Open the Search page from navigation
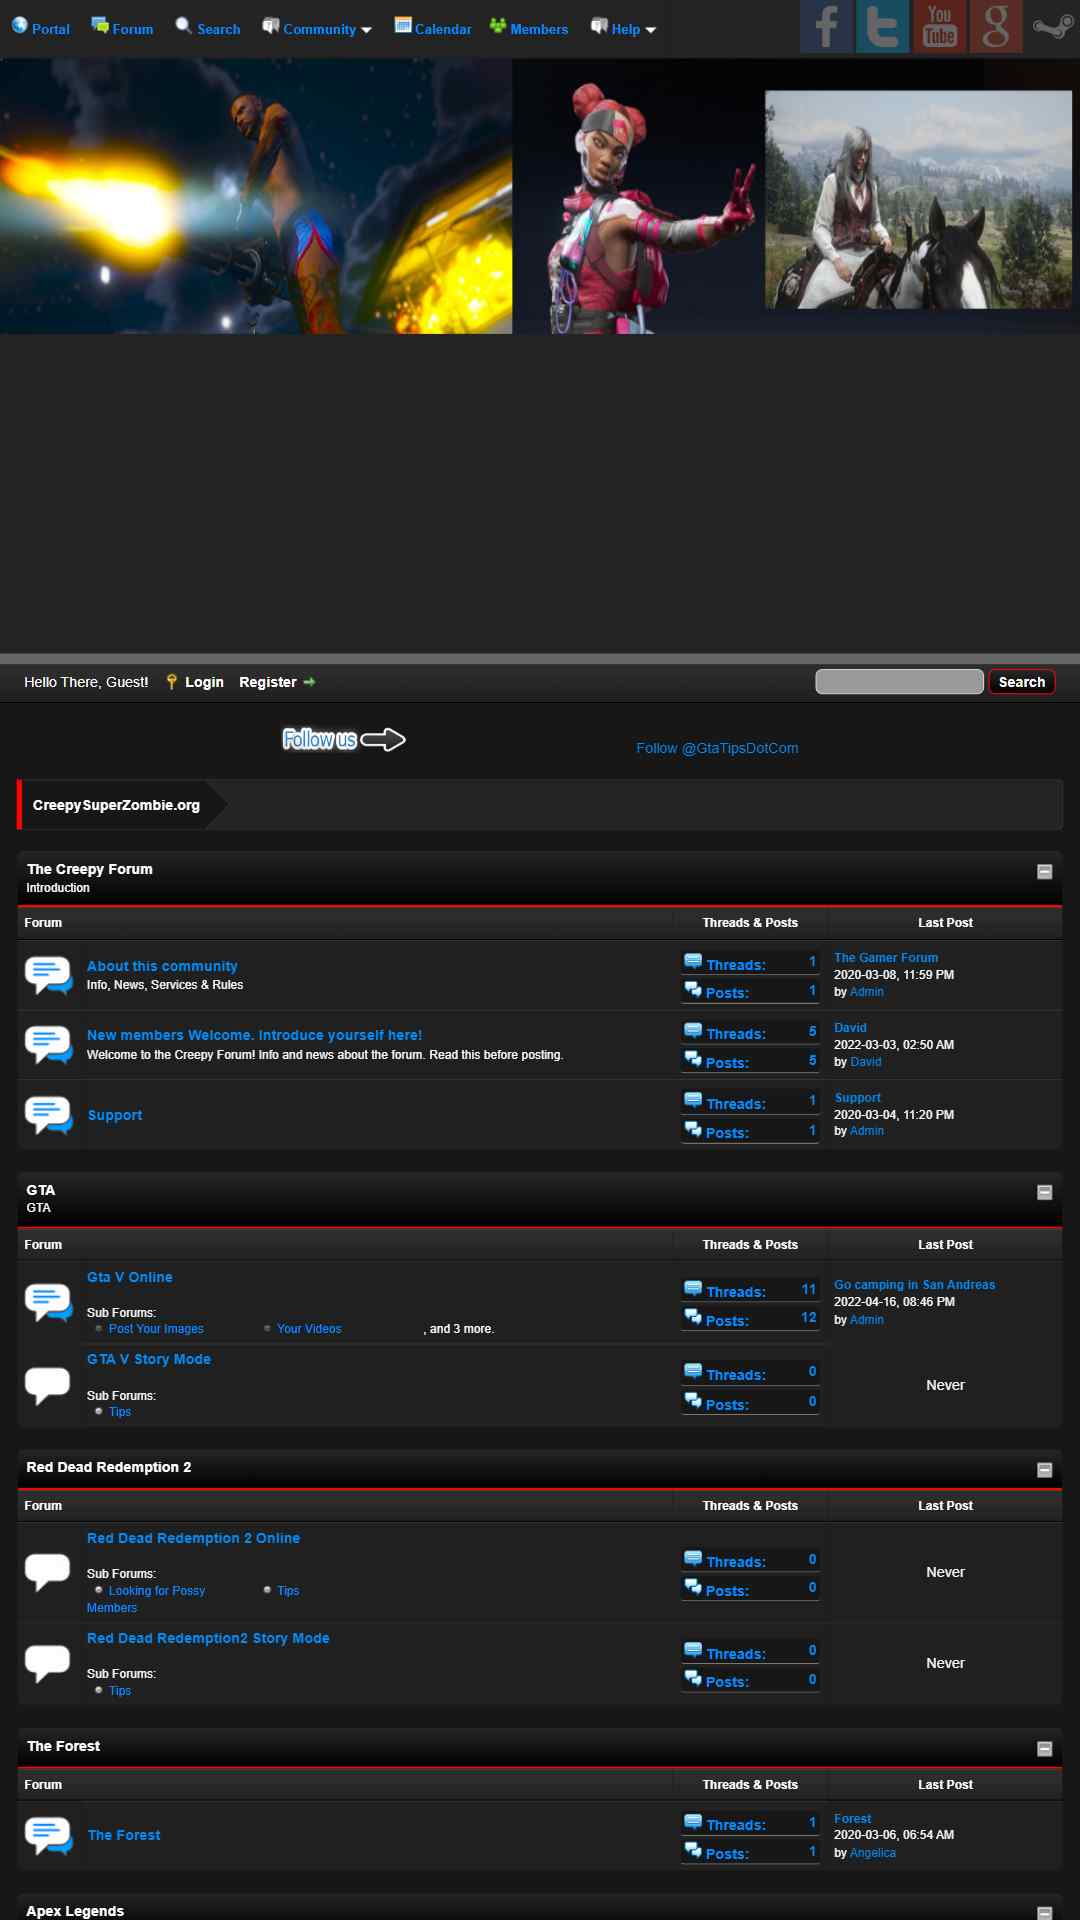 point(219,29)
